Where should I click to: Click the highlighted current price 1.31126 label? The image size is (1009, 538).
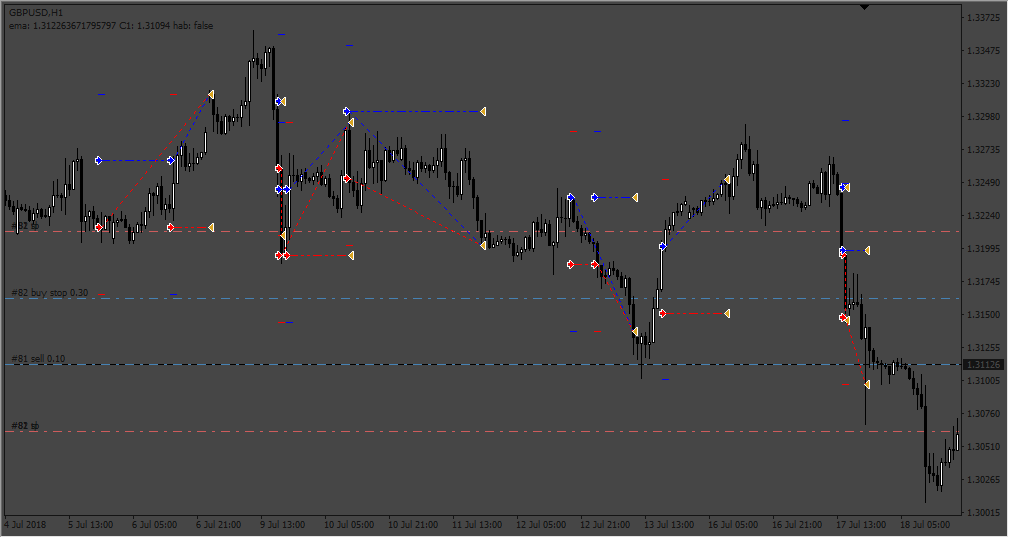tap(984, 365)
